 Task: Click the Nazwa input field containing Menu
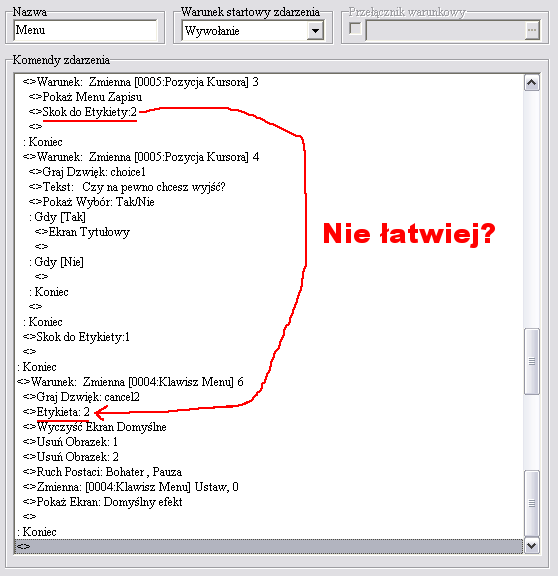pos(85,30)
